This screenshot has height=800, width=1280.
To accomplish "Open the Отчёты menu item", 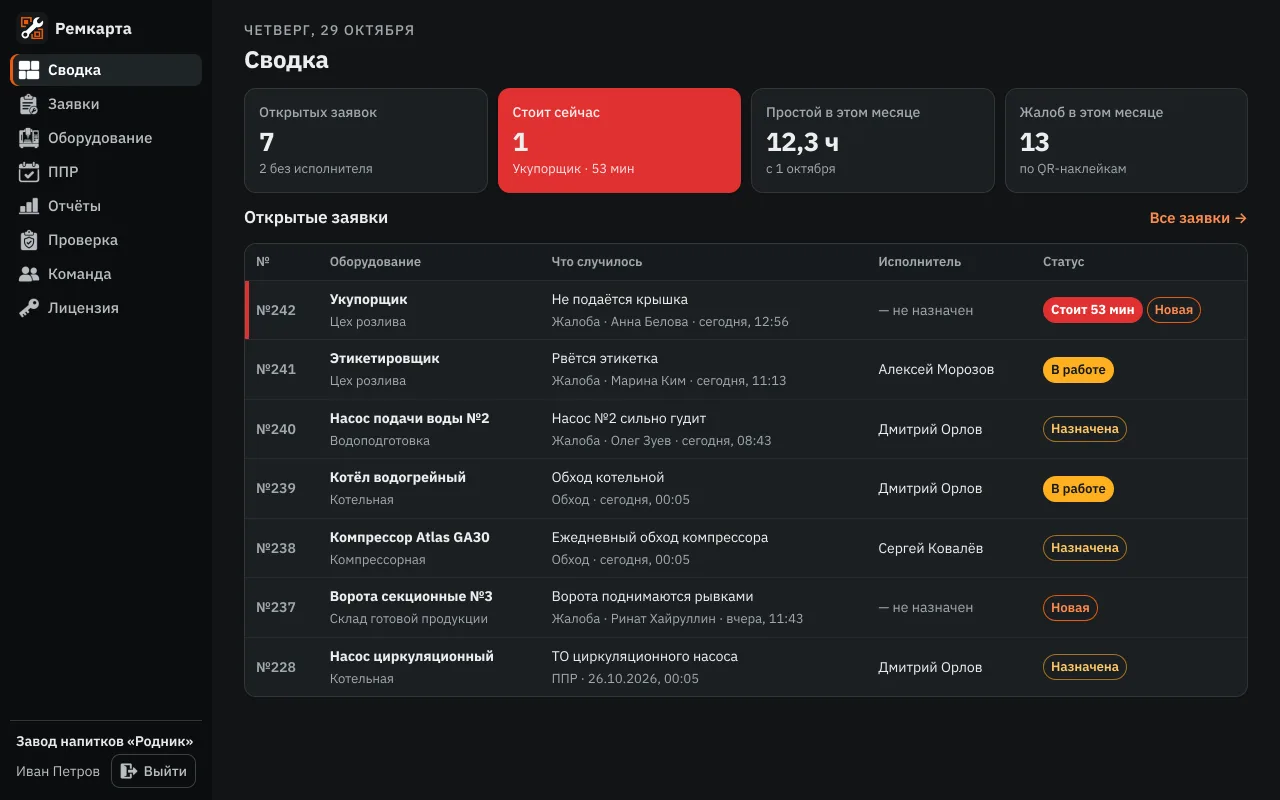I will coord(106,206).
